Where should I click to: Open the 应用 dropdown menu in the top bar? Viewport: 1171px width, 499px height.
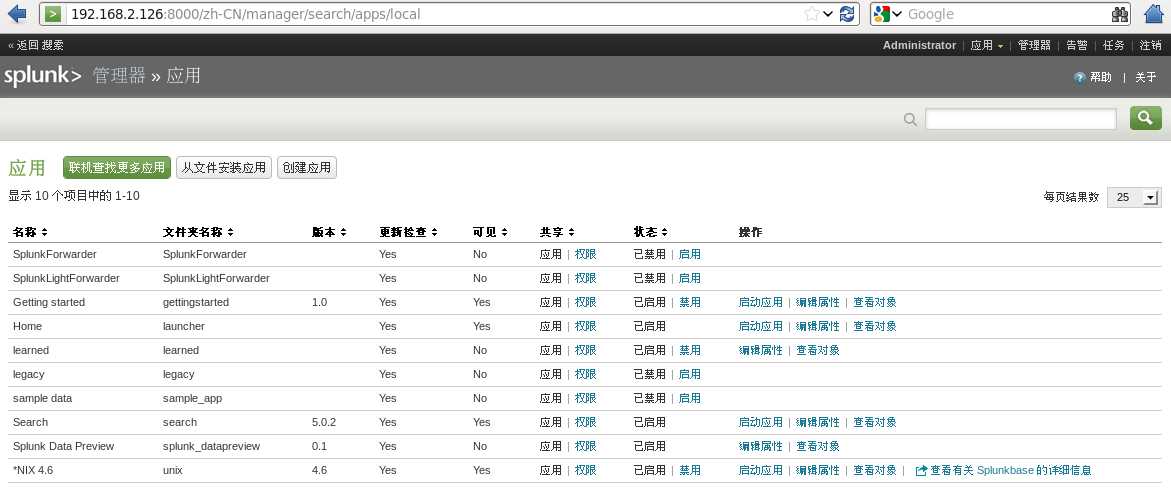point(987,46)
